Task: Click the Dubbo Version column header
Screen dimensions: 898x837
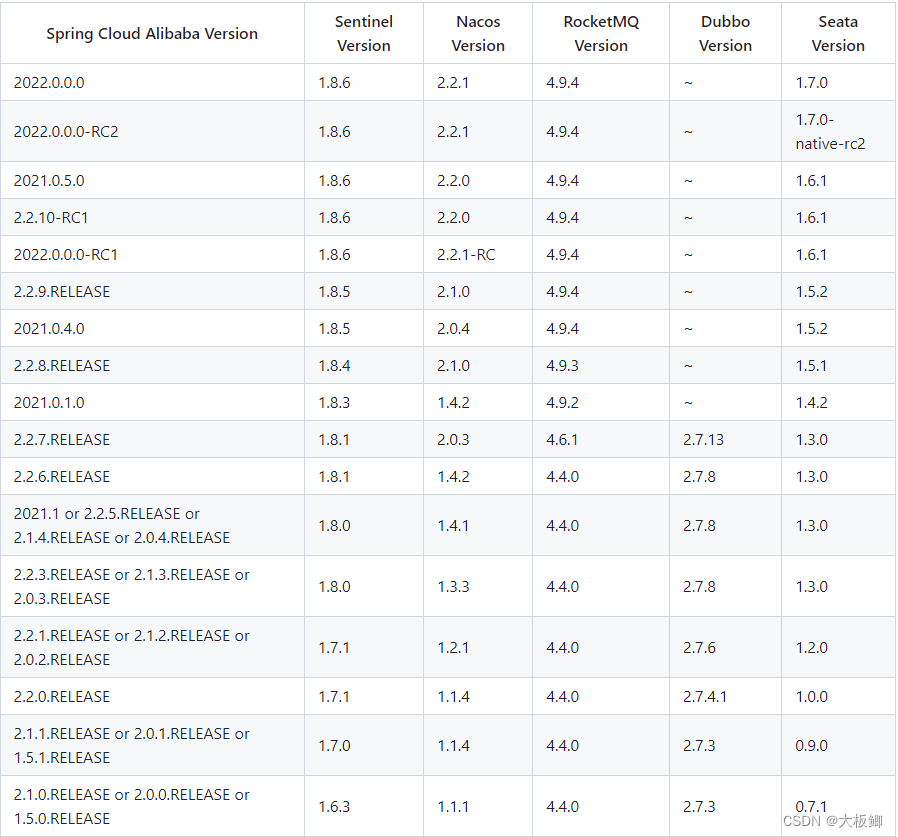Action: [x=725, y=34]
